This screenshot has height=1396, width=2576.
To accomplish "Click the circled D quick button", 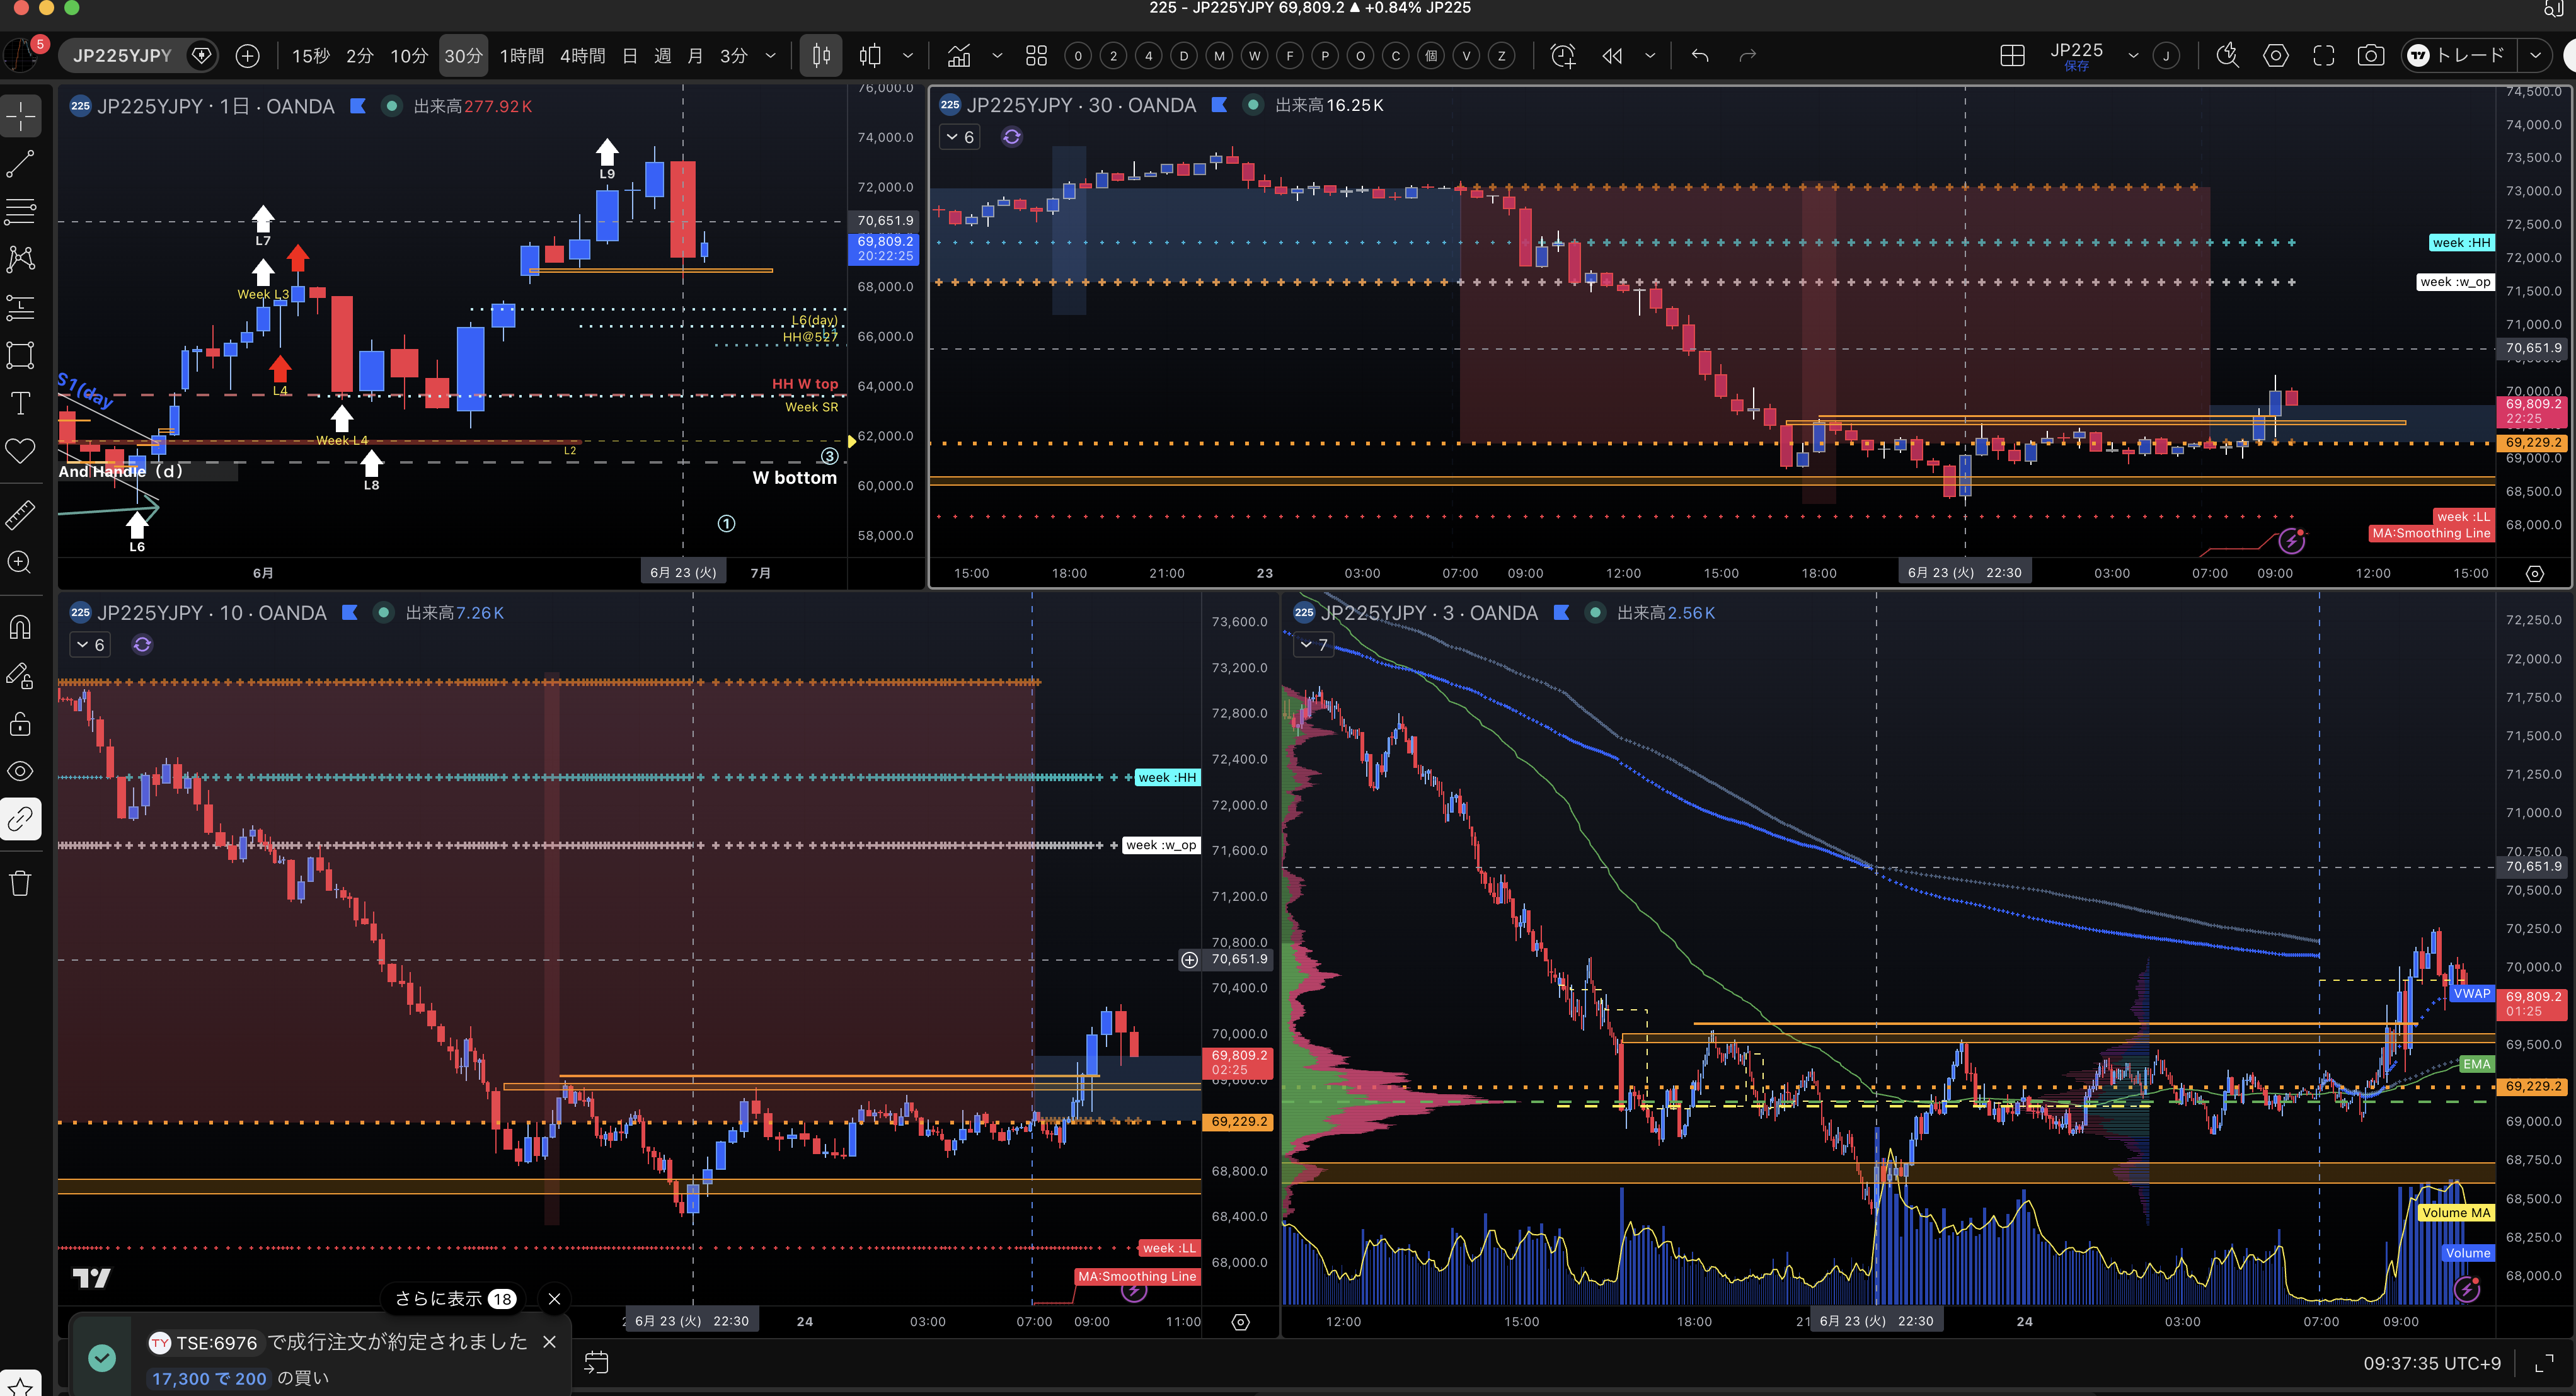I will [1184, 56].
